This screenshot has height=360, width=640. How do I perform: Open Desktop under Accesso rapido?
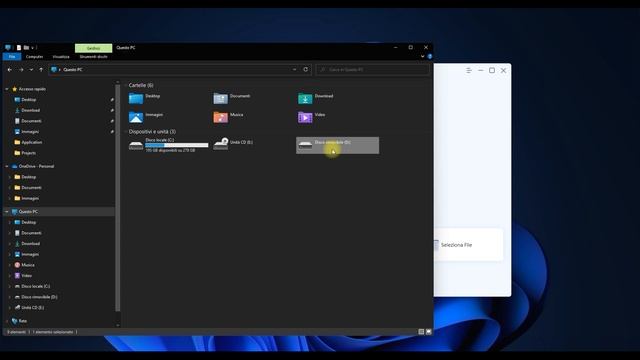pos(29,100)
